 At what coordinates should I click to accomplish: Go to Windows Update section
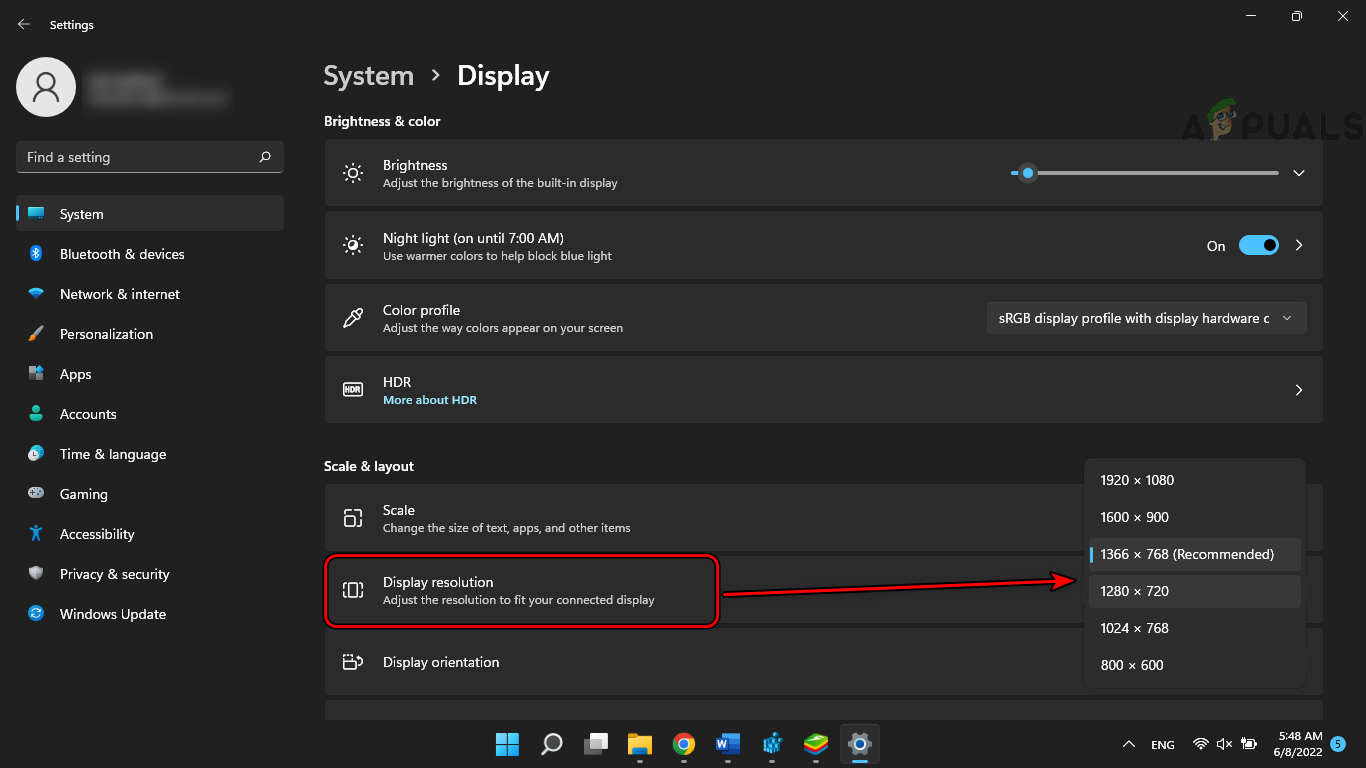tap(112, 614)
